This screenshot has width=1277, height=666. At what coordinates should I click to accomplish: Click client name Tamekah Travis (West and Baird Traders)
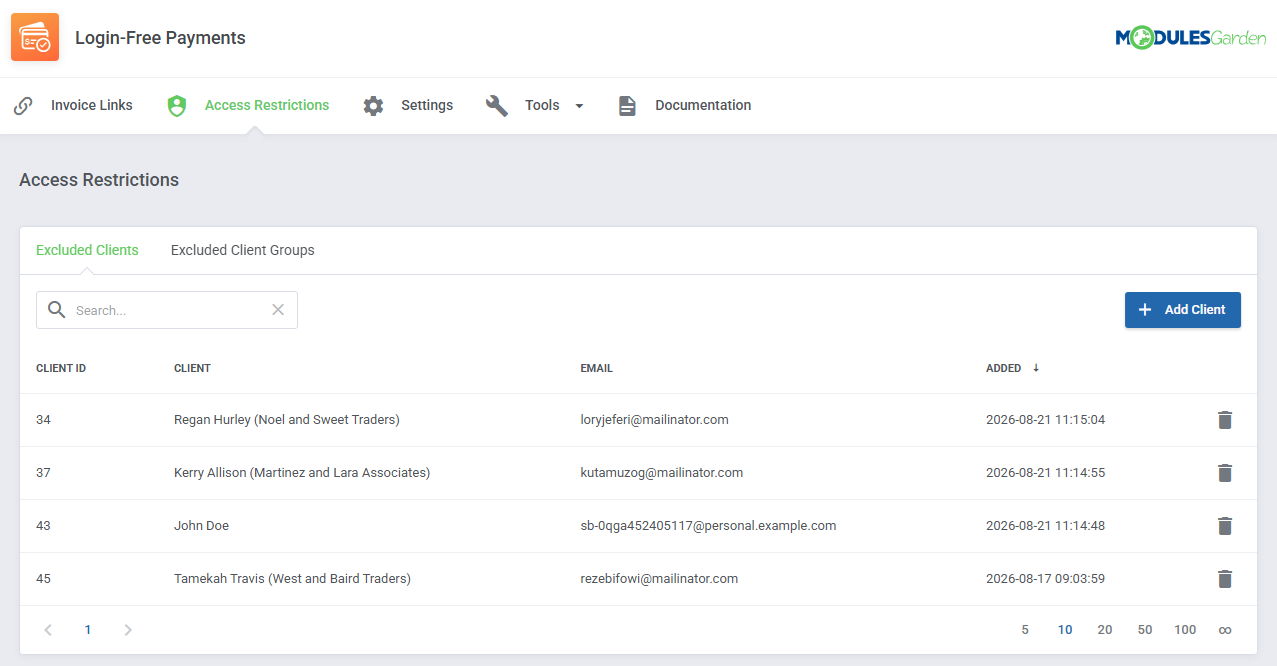pyautogui.click(x=292, y=579)
